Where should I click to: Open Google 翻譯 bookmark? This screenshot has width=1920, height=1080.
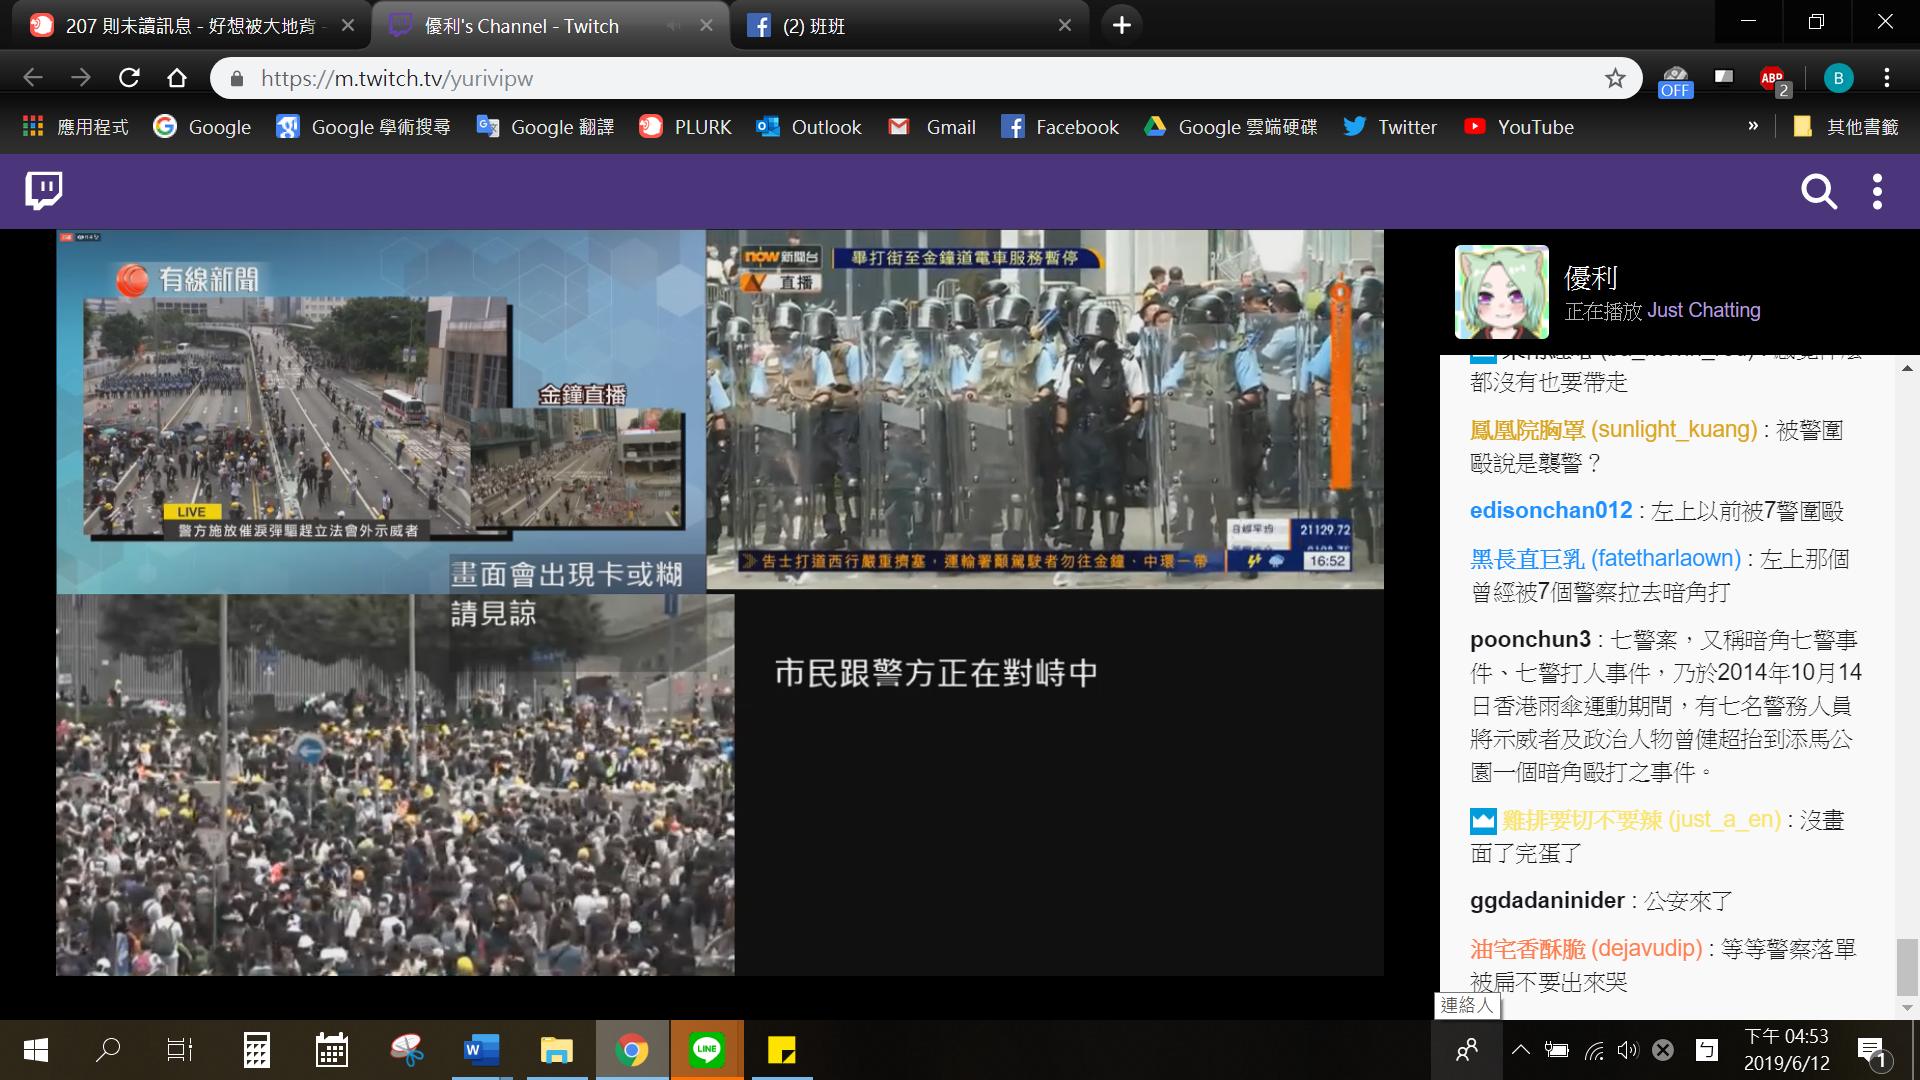545,127
